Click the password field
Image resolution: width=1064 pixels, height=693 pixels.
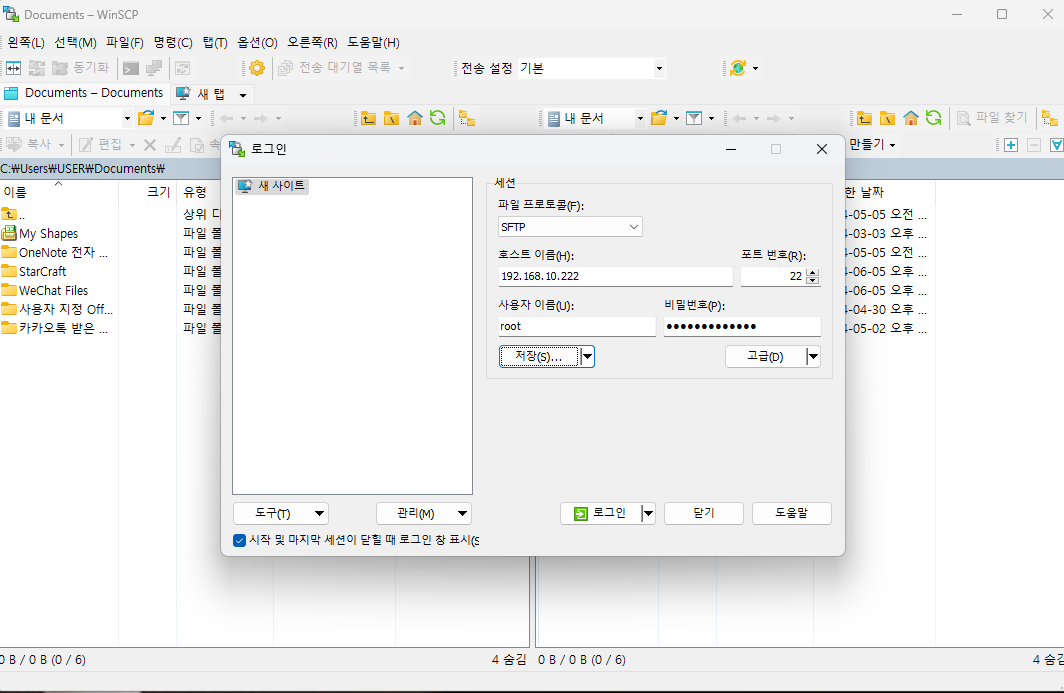742,326
